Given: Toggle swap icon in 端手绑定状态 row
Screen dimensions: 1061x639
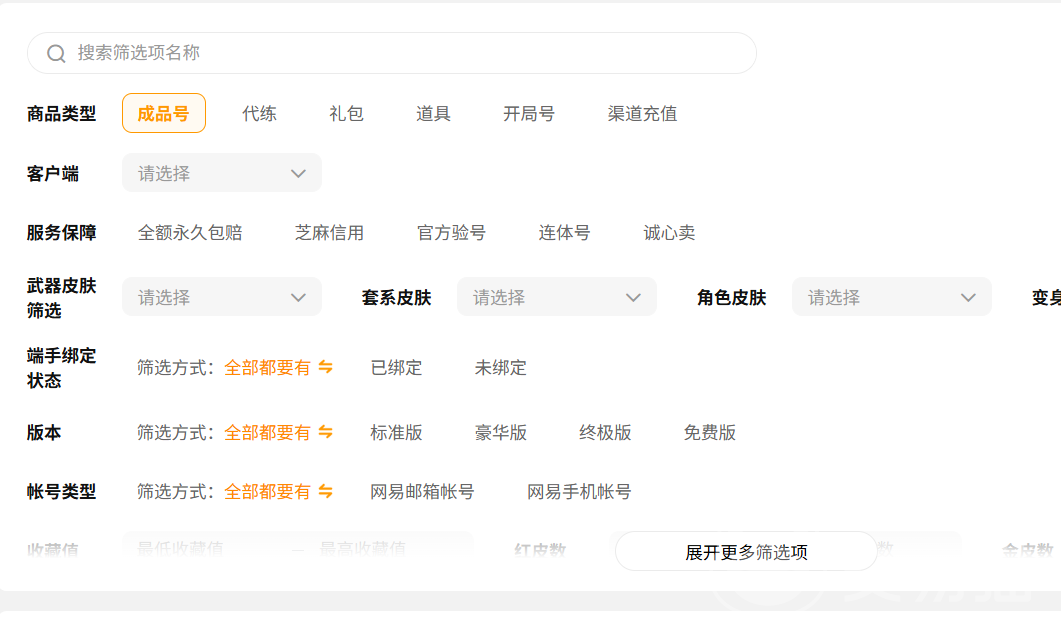Looking at the screenshot, I should (325, 368).
